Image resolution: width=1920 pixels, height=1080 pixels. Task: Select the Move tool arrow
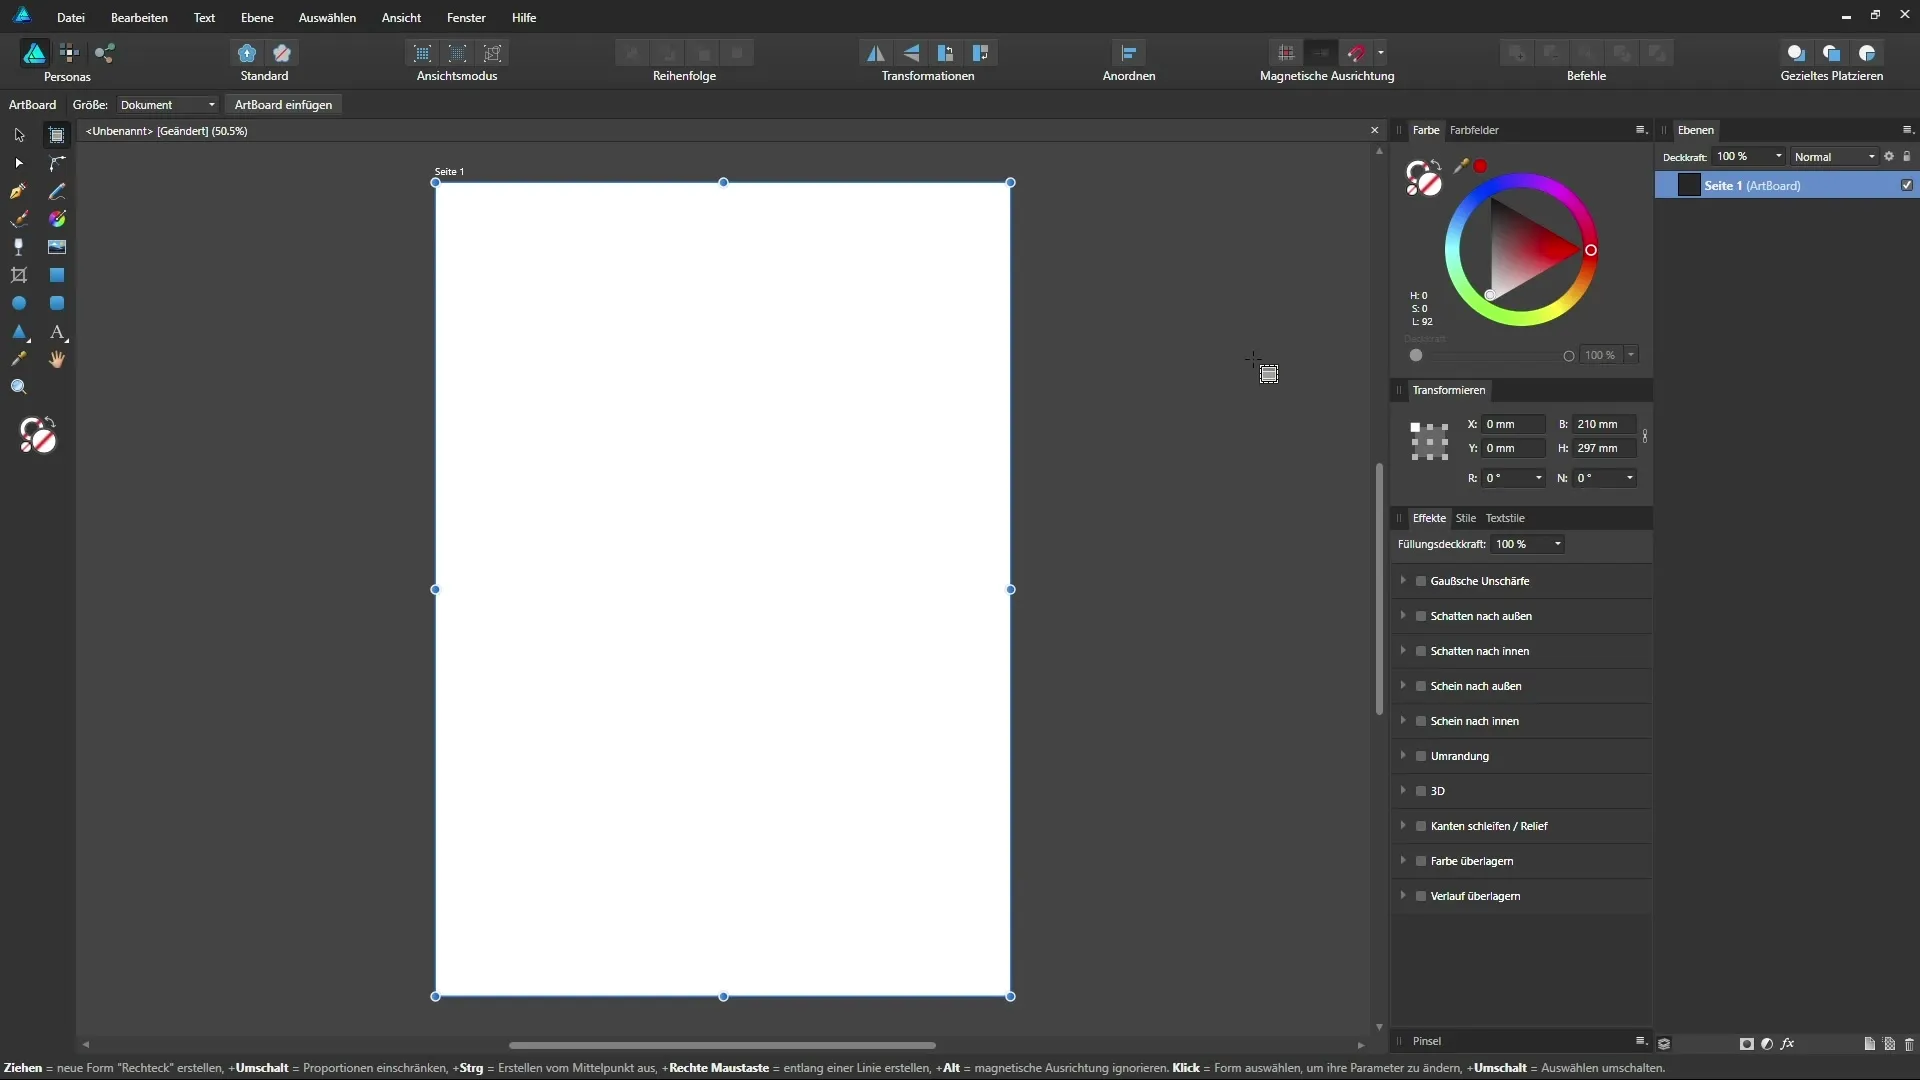19,135
